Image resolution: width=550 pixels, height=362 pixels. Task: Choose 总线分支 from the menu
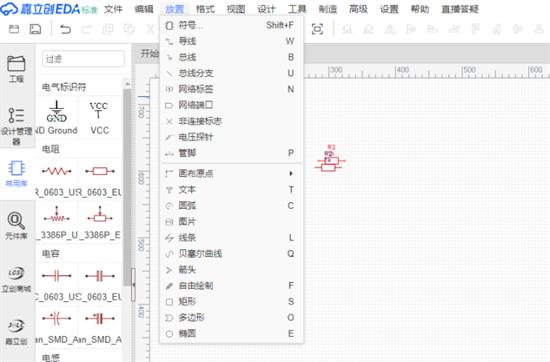pos(232,73)
